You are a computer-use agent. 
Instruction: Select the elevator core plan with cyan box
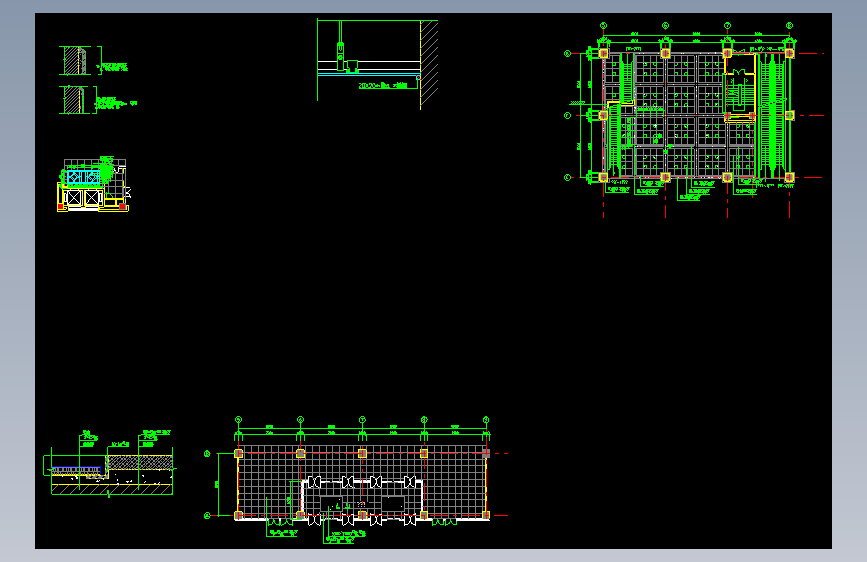tap(94, 184)
